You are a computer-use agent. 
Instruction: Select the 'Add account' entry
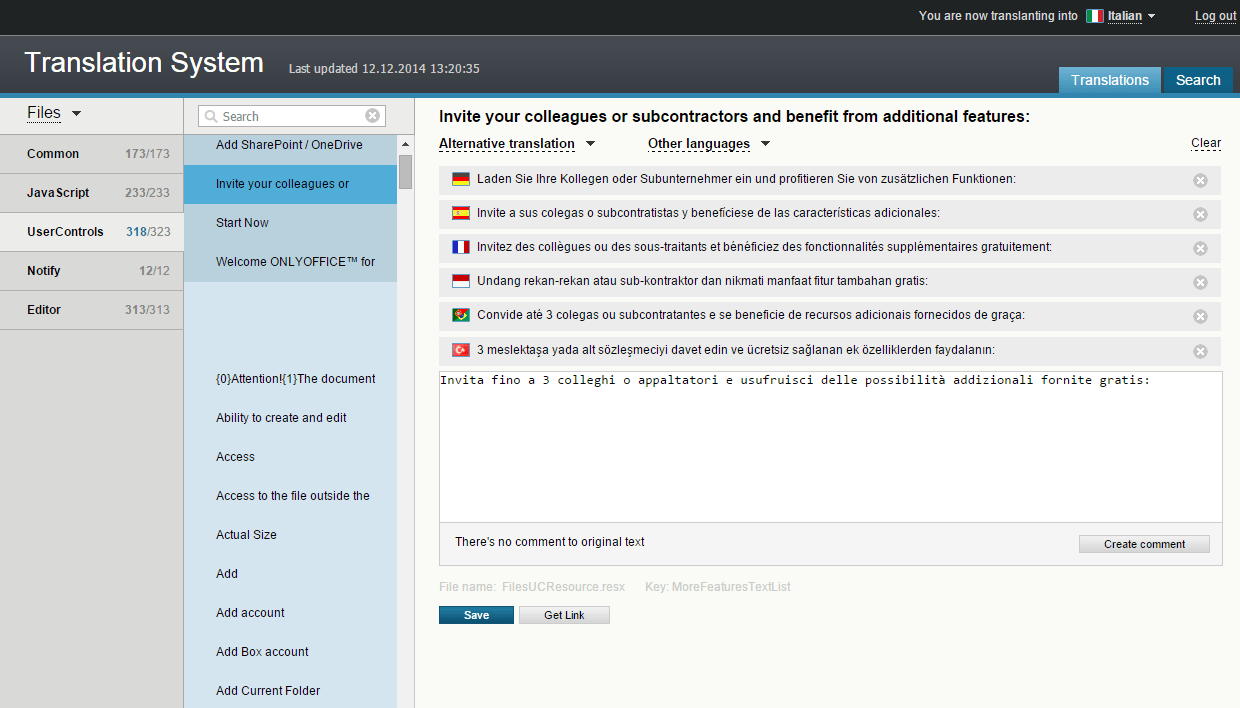tap(290, 613)
